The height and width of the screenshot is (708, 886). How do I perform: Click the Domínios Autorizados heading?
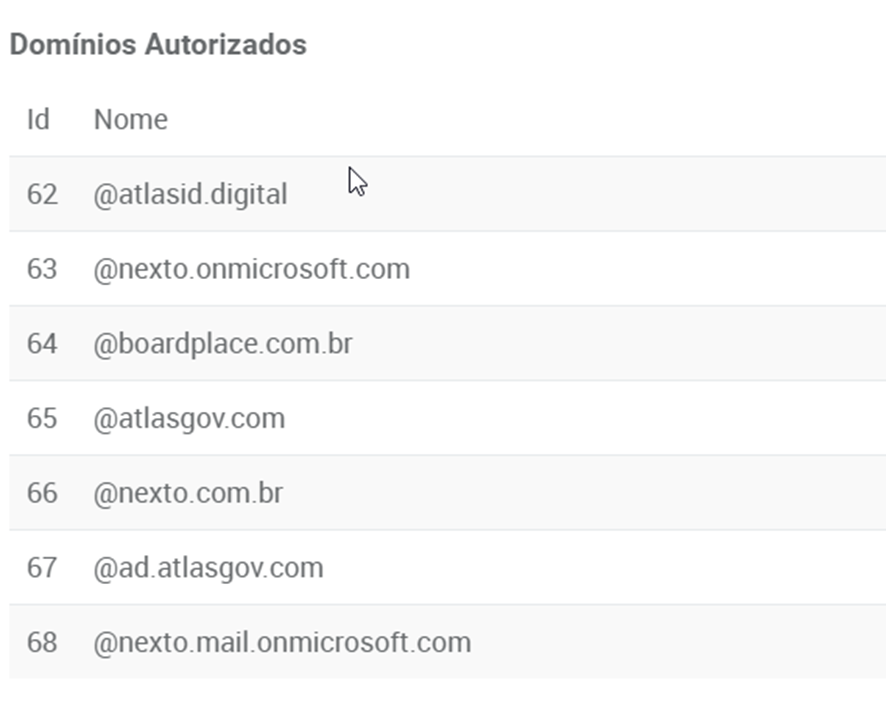tap(158, 45)
